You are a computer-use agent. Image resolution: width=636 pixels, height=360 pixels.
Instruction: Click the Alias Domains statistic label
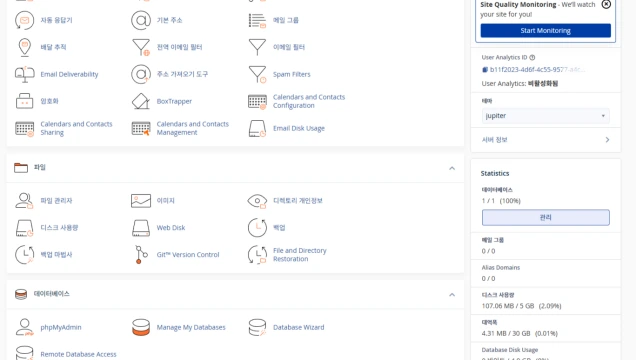pyautogui.click(x=501, y=268)
